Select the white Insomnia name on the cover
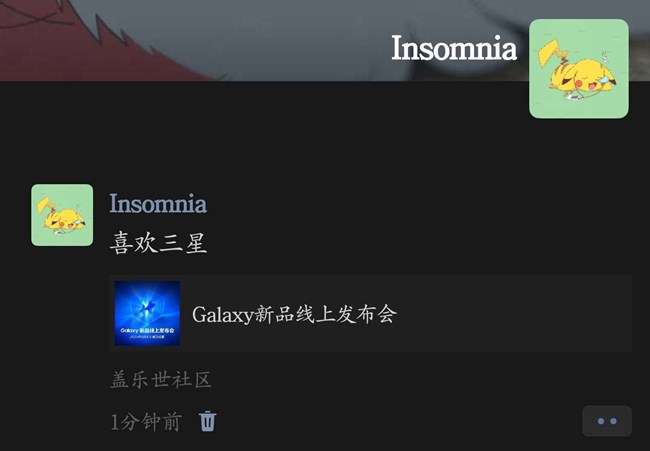Image resolution: width=650 pixels, height=451 pixels. click(454, 48)
